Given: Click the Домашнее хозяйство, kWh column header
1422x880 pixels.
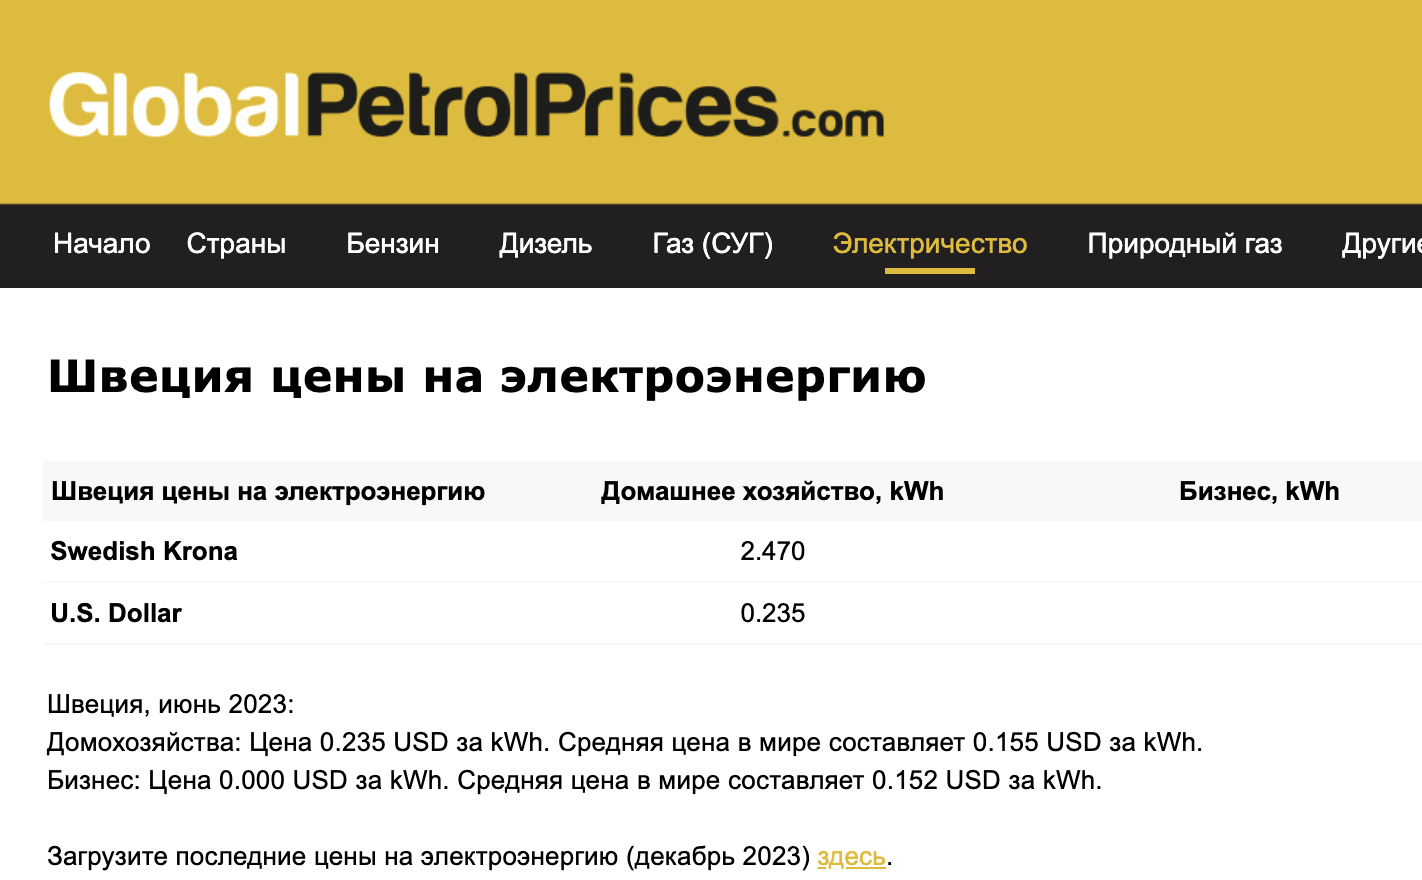Looking at the screenshot, I should (772, 491).
